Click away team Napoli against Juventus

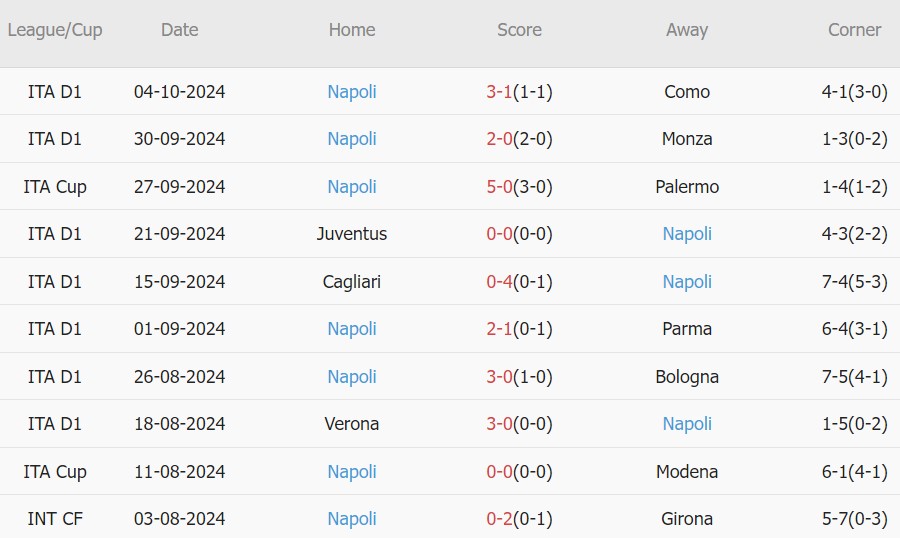tap(687, 234)
